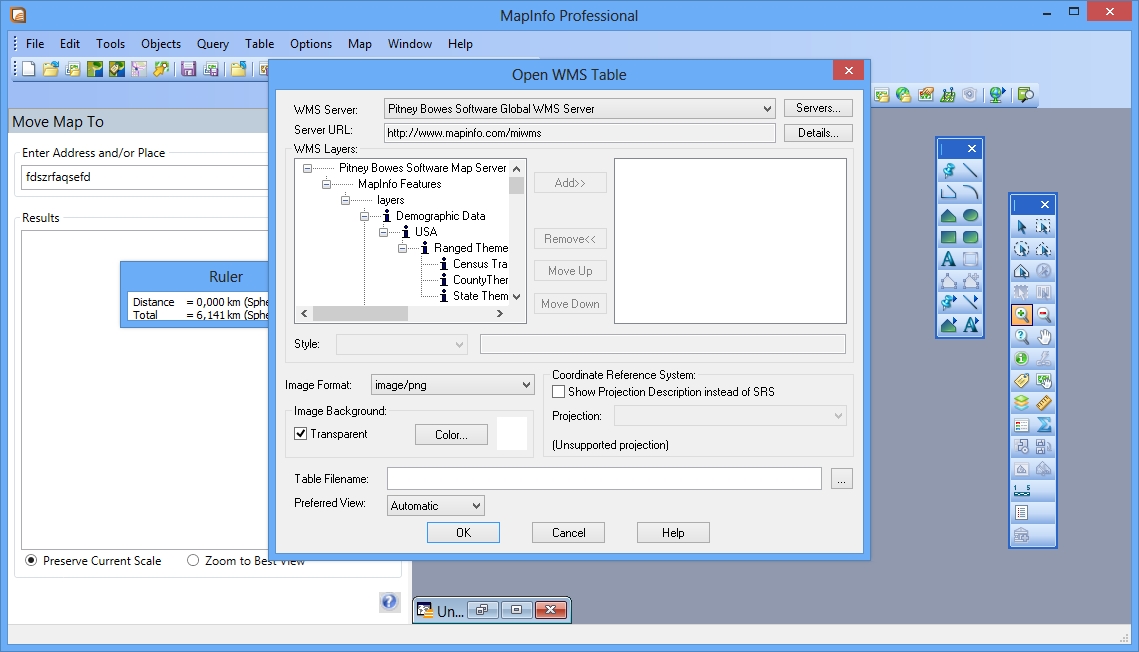Select the Rounded Rectangle drawing tool
Viewport: 1139px width, 652px height.
(970, 237)
